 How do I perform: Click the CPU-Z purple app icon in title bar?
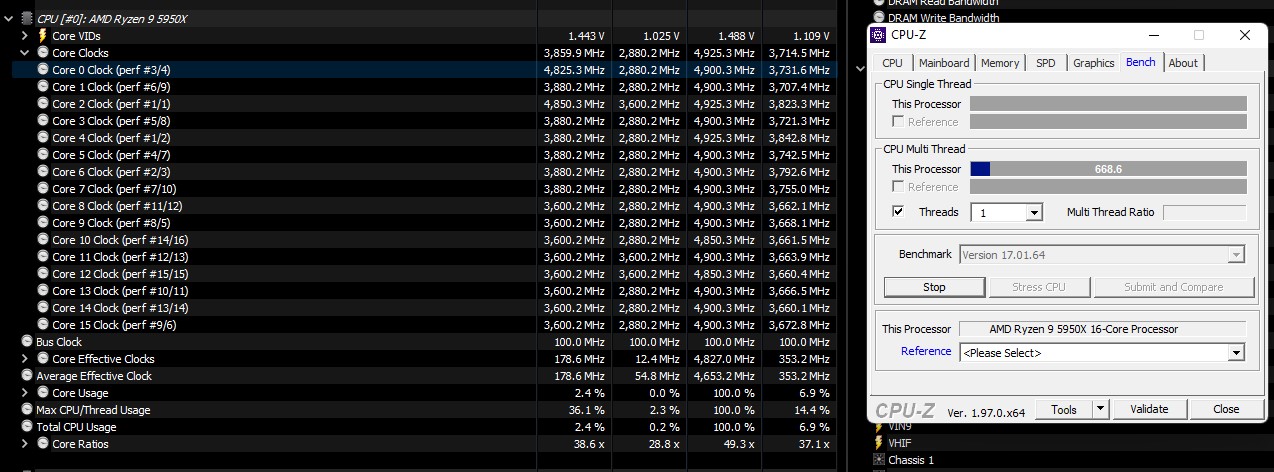(x=878, y=35)
